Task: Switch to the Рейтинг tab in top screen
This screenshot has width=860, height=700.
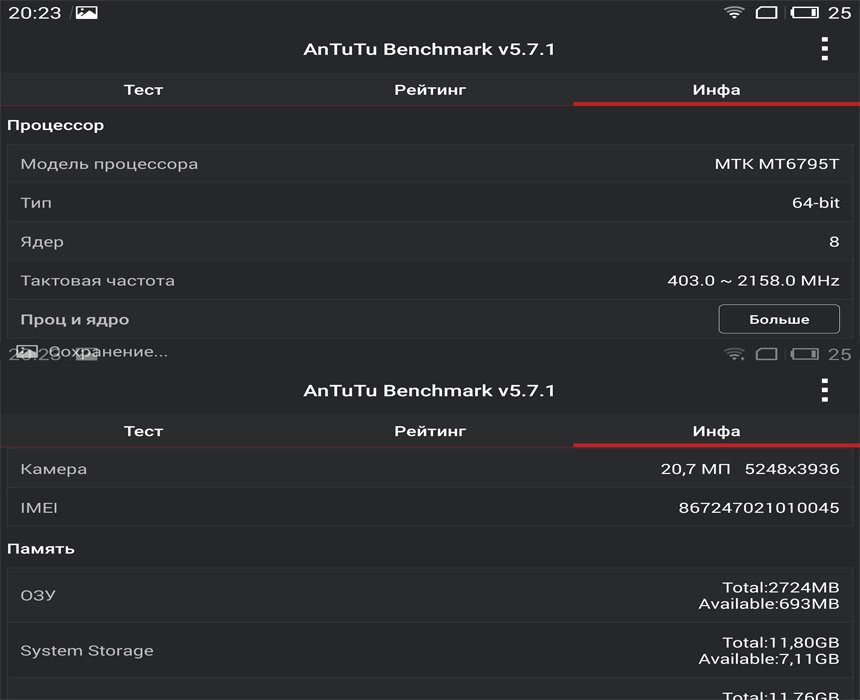Action: [x=430, y=89]
